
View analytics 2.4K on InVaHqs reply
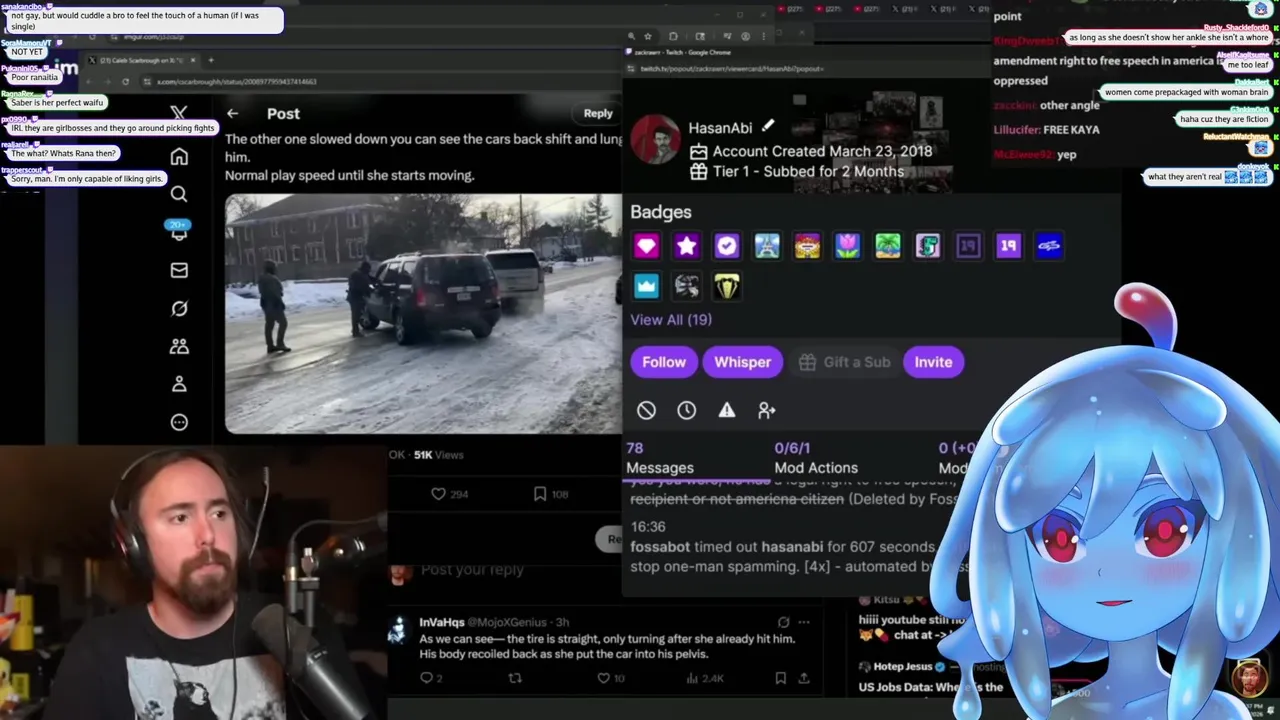point(705,678)
